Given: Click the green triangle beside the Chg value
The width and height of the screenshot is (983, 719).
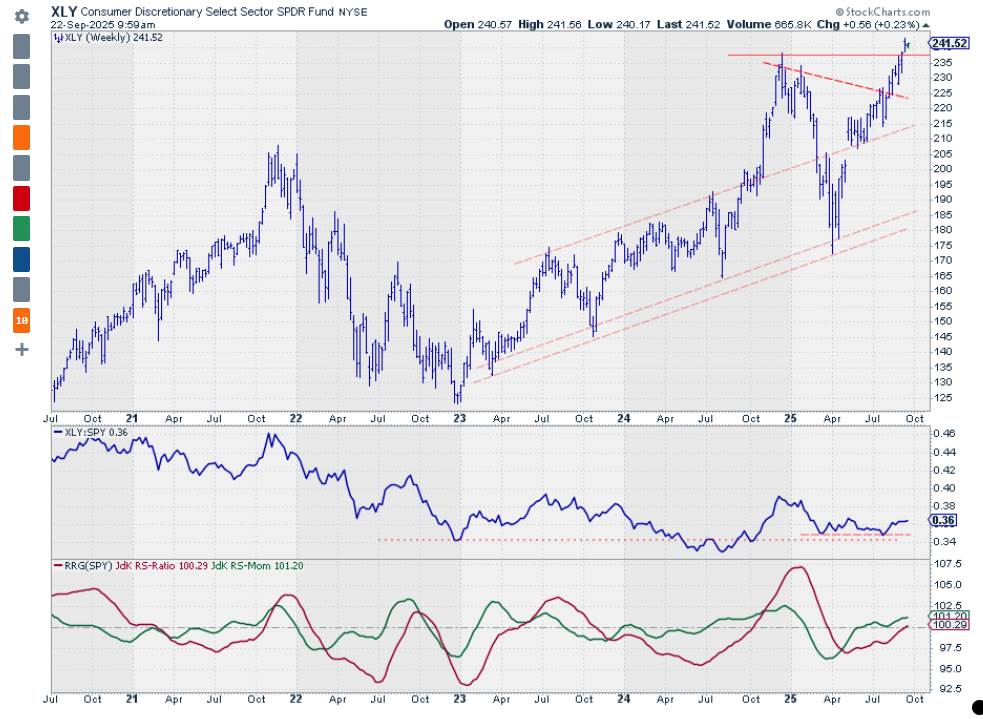Looking at the screenshot, I should click(x=925, y=23).
